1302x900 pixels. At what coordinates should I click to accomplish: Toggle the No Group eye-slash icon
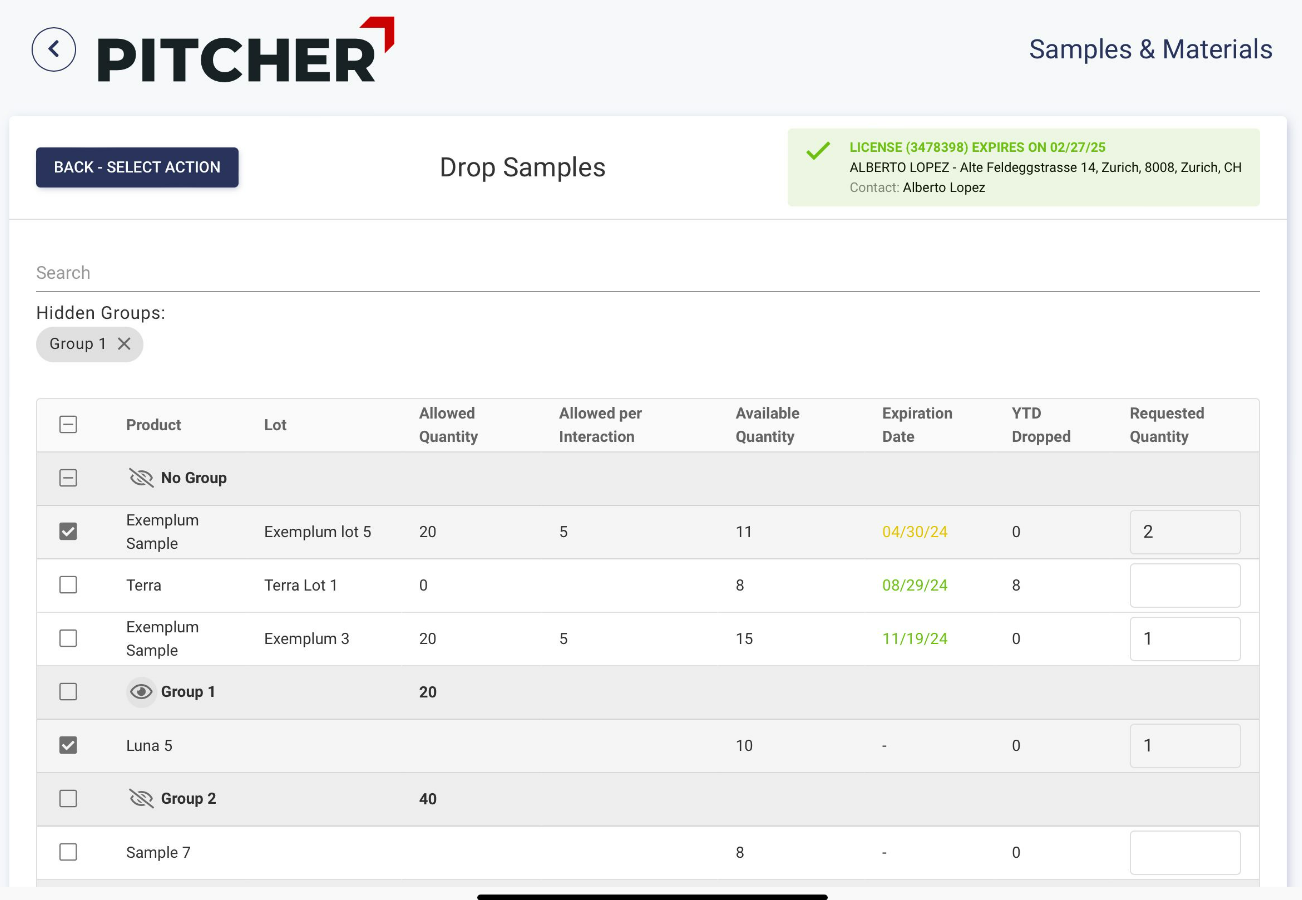tap(141, 478)
